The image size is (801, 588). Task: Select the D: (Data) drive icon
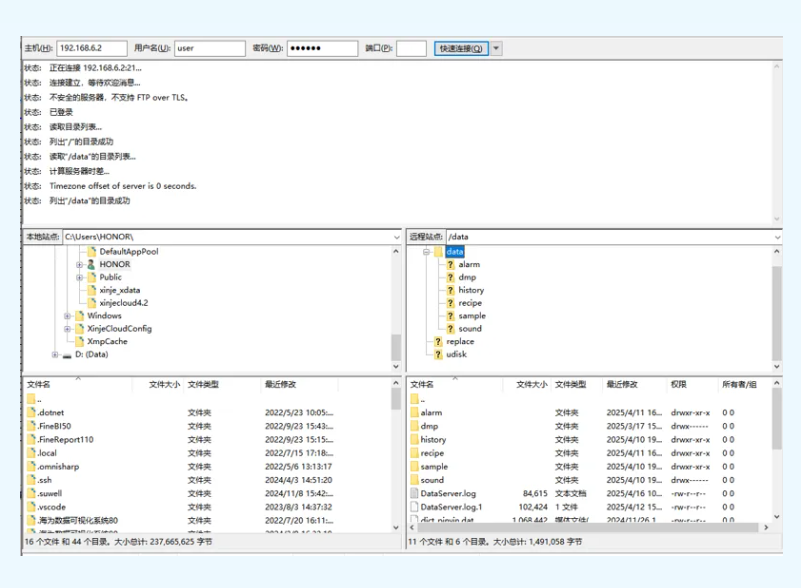pos(67,355)
